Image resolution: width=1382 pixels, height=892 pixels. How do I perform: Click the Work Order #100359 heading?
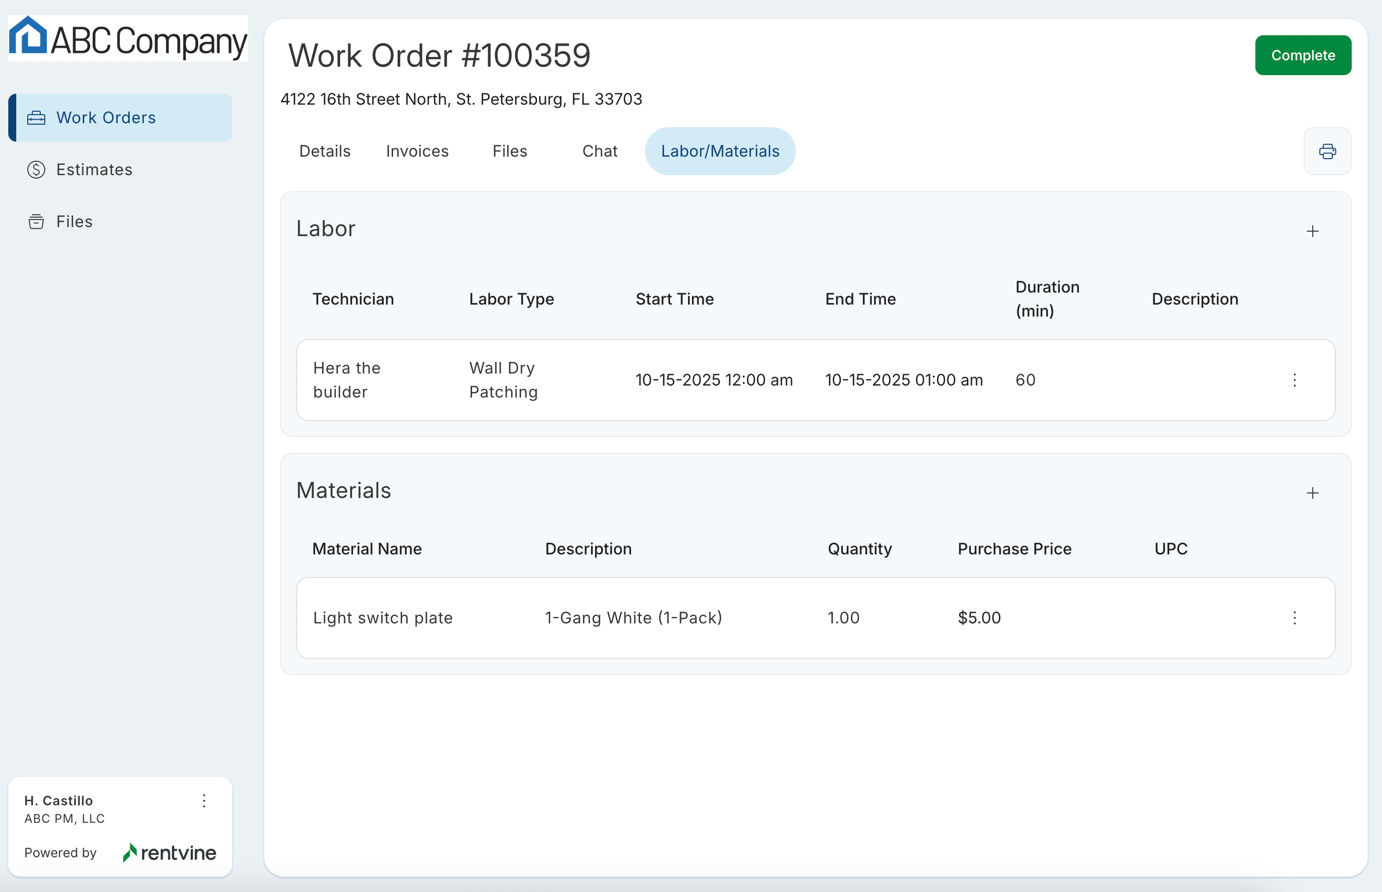click(439, 56)
